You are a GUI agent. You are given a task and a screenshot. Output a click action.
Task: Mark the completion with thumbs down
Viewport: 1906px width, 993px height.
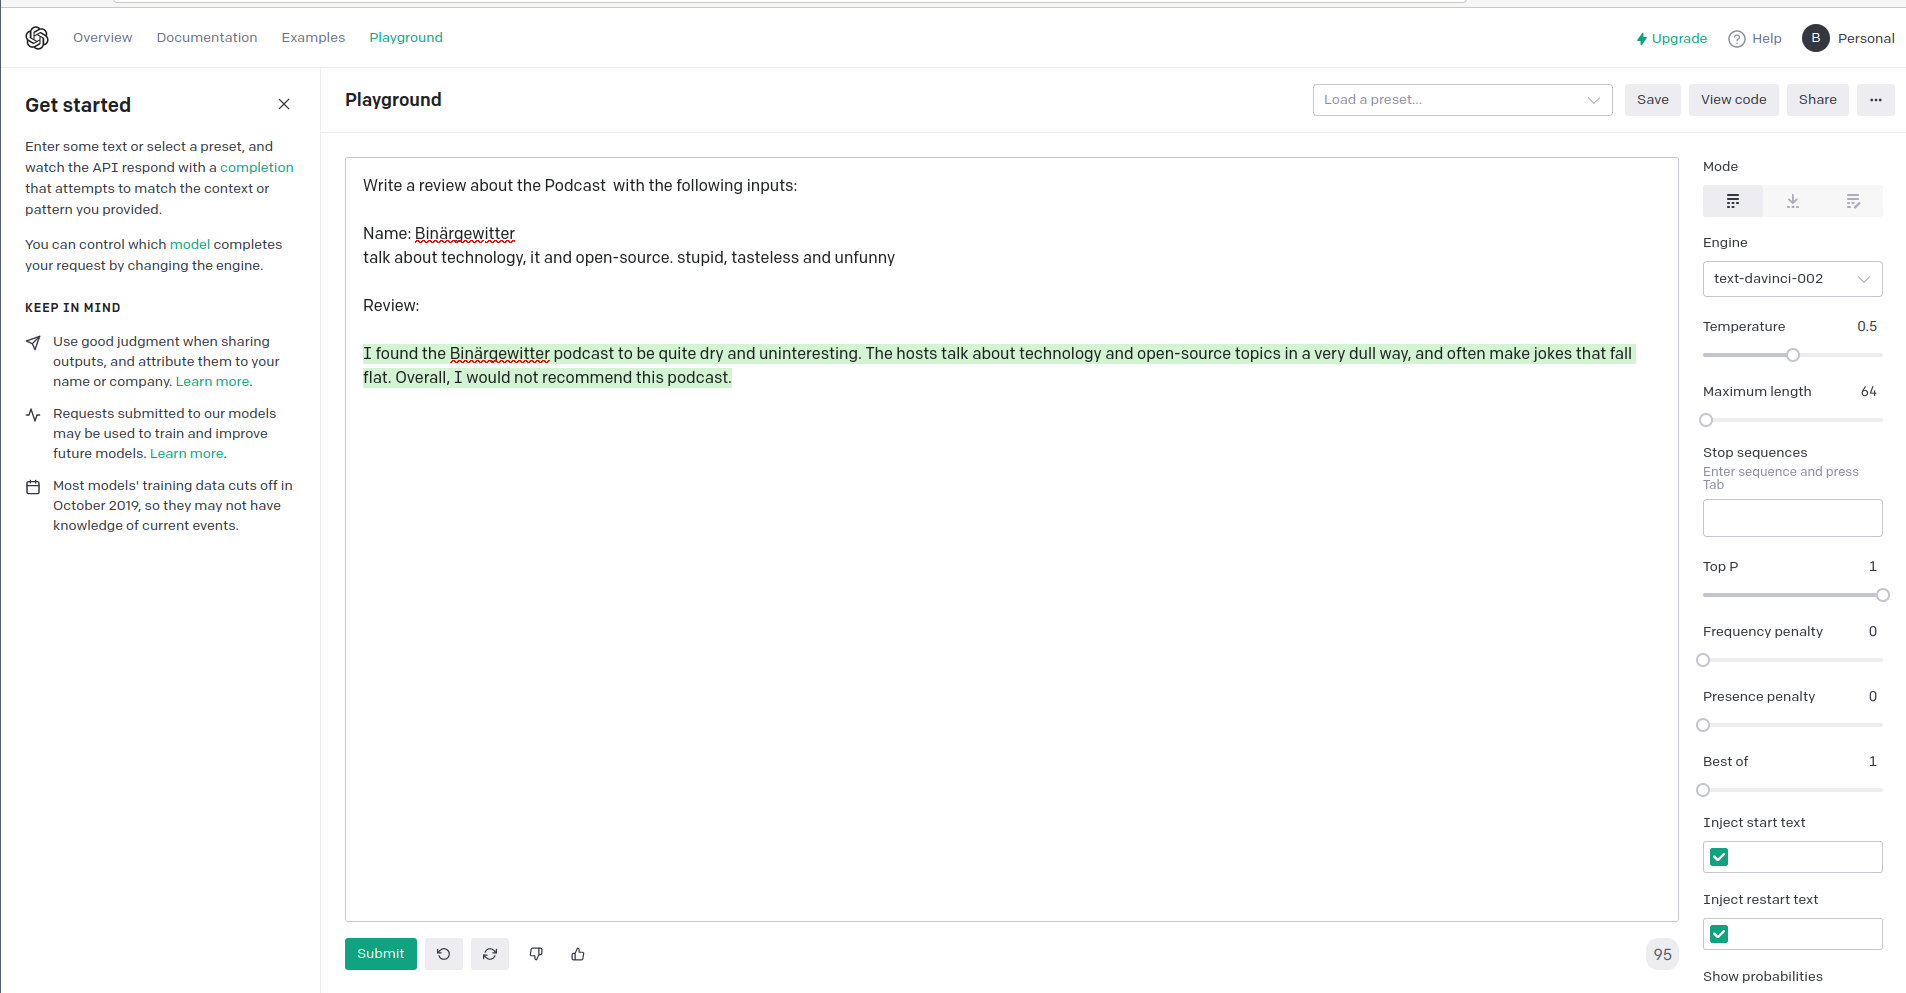pos(536,954)
